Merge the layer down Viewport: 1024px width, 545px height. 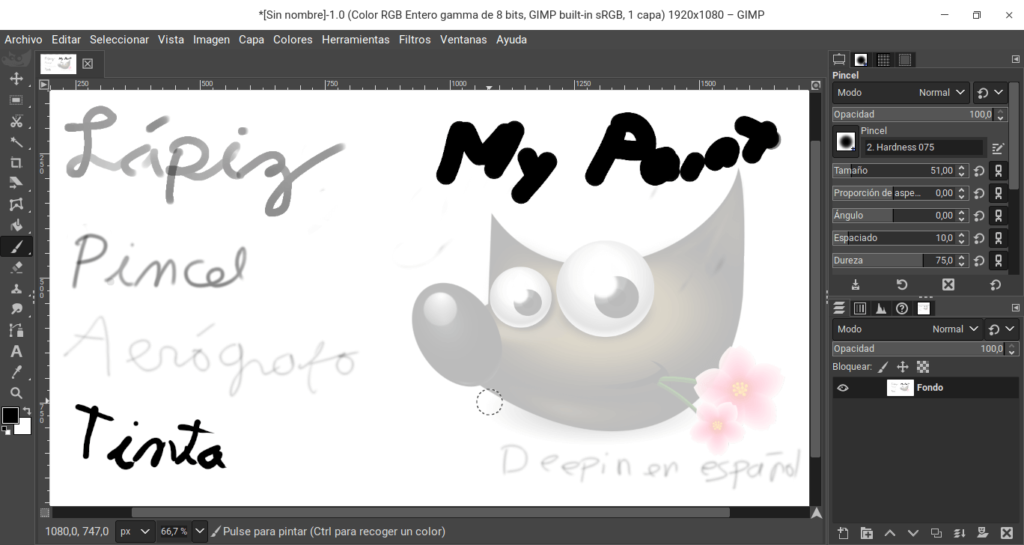959,533
